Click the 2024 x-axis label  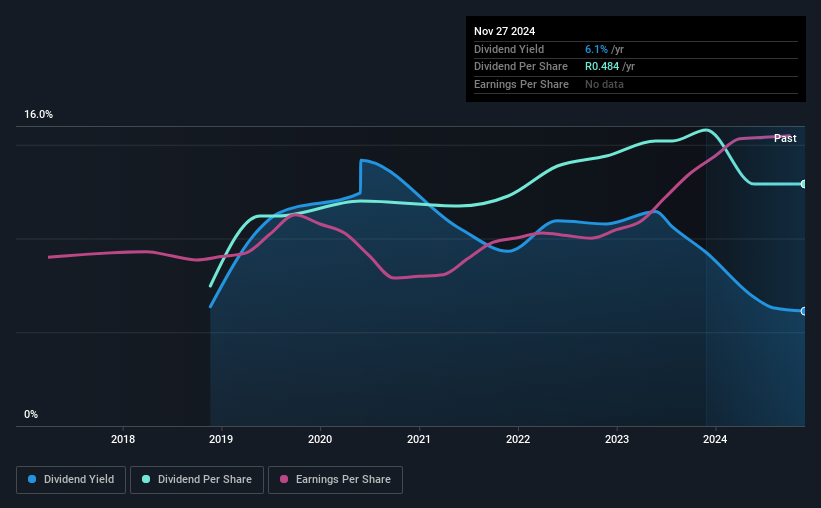pyautogui.click(x=715, y=439)
